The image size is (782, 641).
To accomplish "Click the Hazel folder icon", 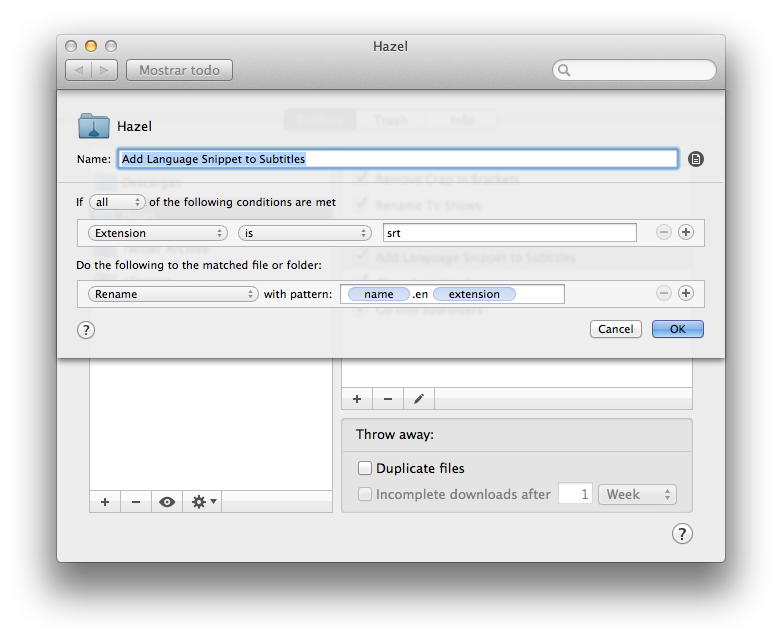I will click(93, 126).
